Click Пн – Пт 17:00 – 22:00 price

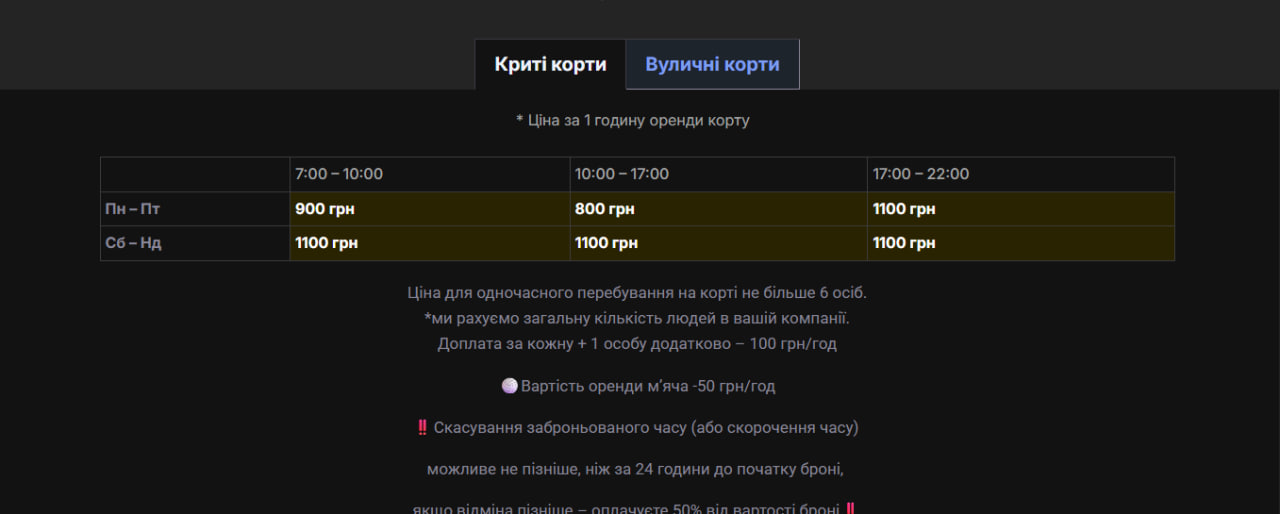[x=1021, y=209]
